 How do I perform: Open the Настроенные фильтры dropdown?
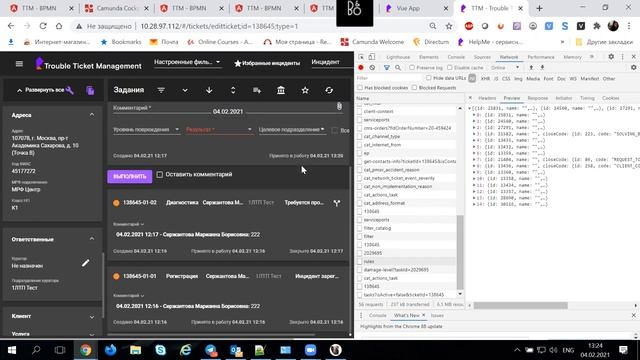click(x=187, y=62)
